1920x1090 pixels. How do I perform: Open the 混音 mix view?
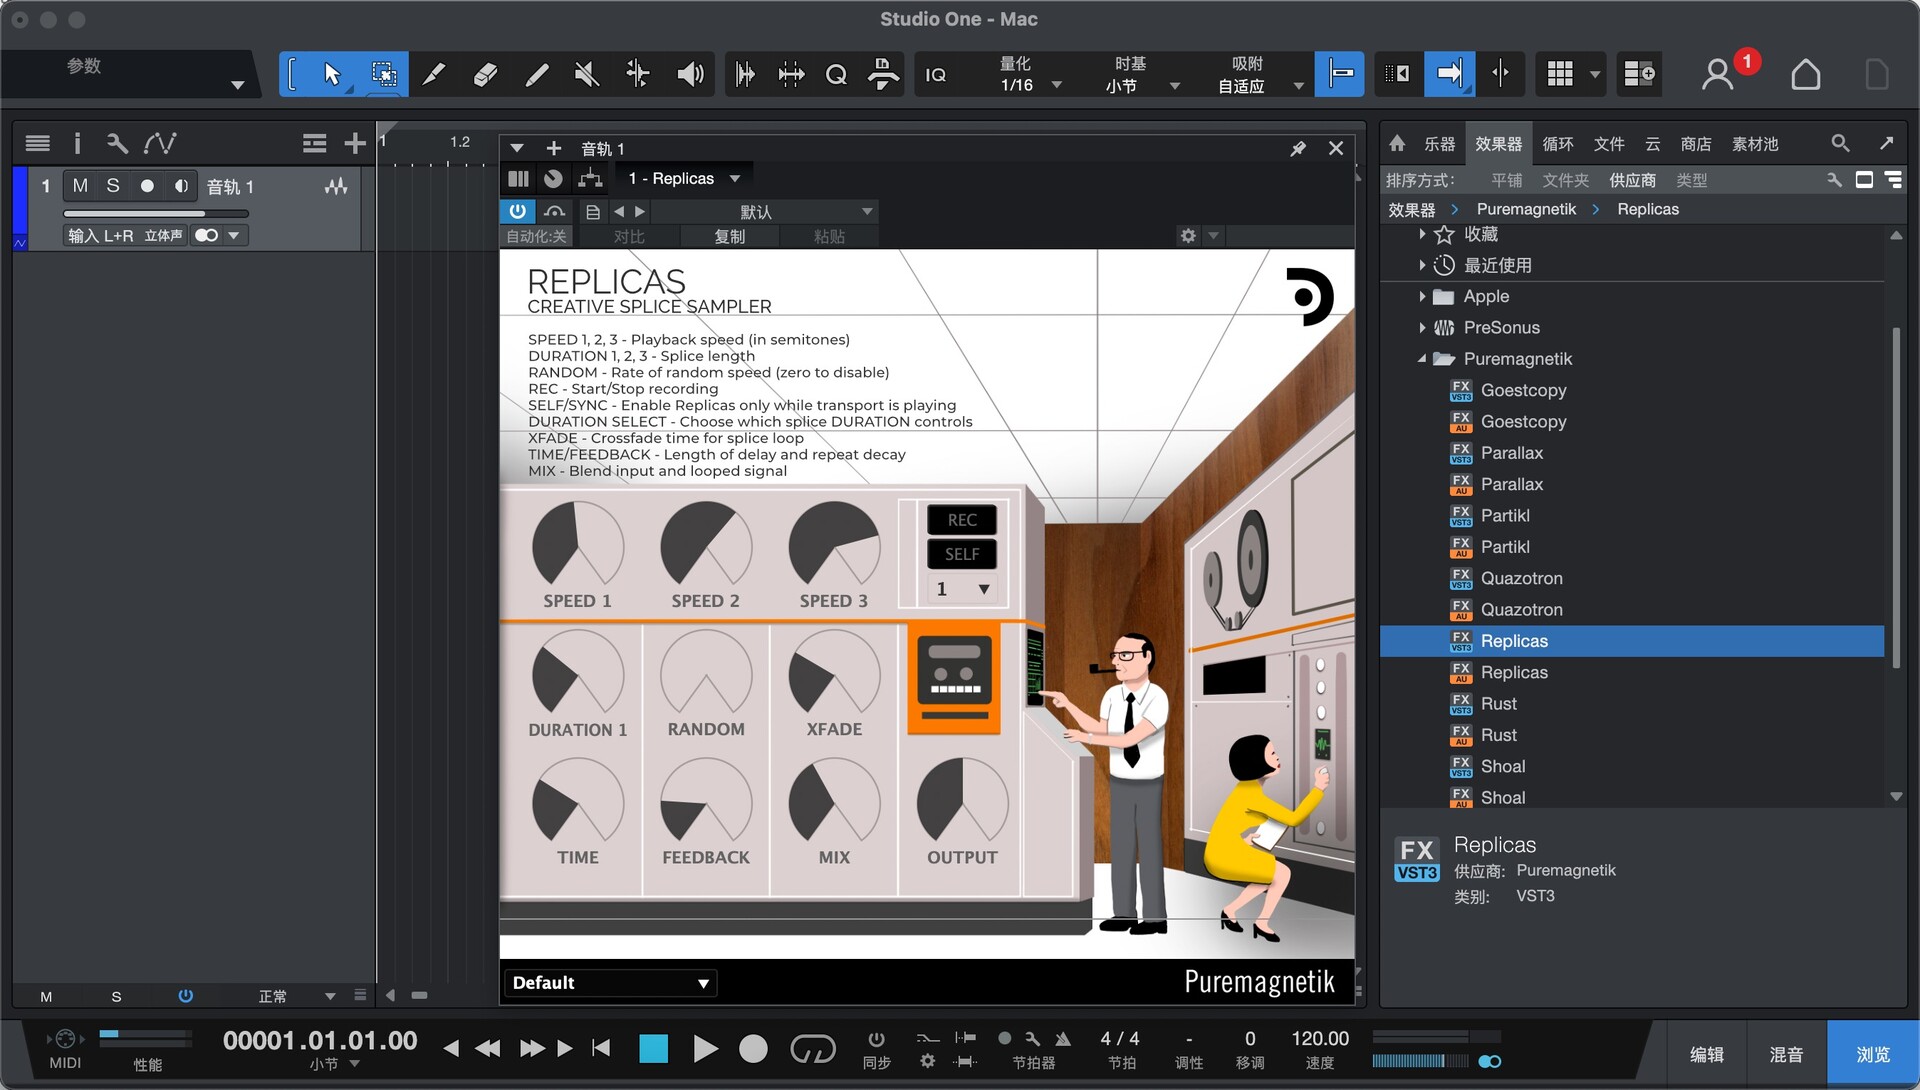coord(1786,1054)
